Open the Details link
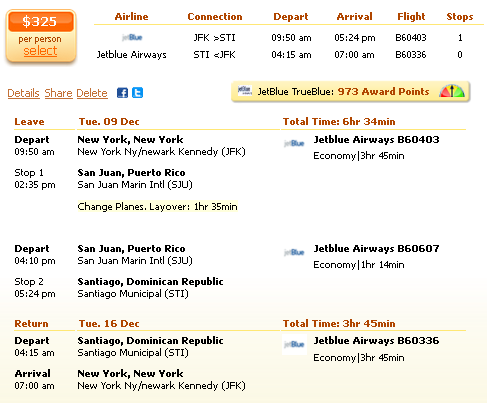 pyautogui.click(x=23, y=93)
